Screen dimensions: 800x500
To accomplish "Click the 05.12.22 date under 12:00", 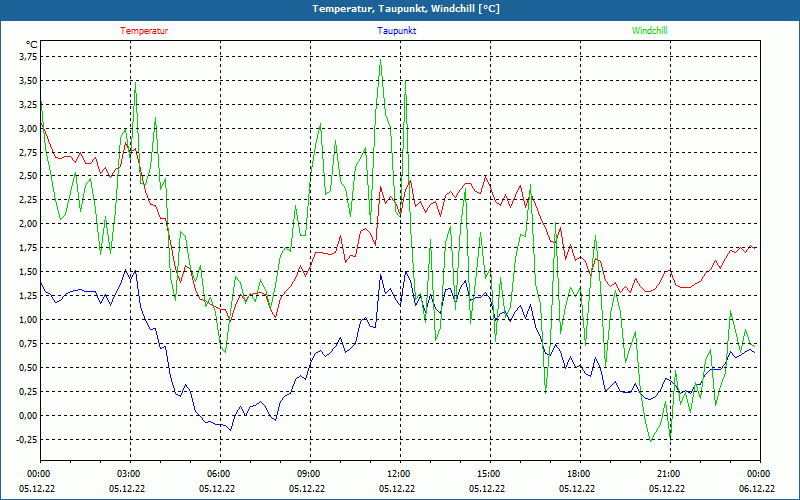I will click(396, 489).
